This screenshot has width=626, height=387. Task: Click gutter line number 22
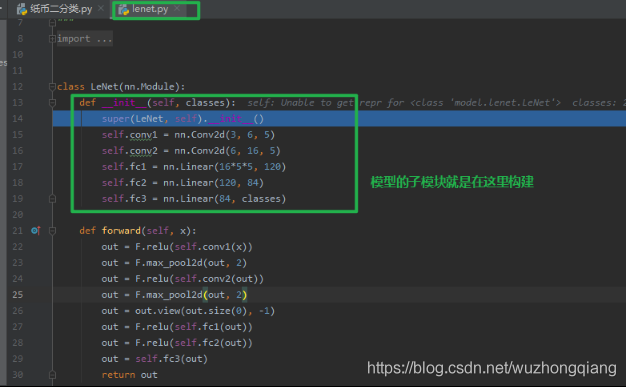[x=18, y=247]
